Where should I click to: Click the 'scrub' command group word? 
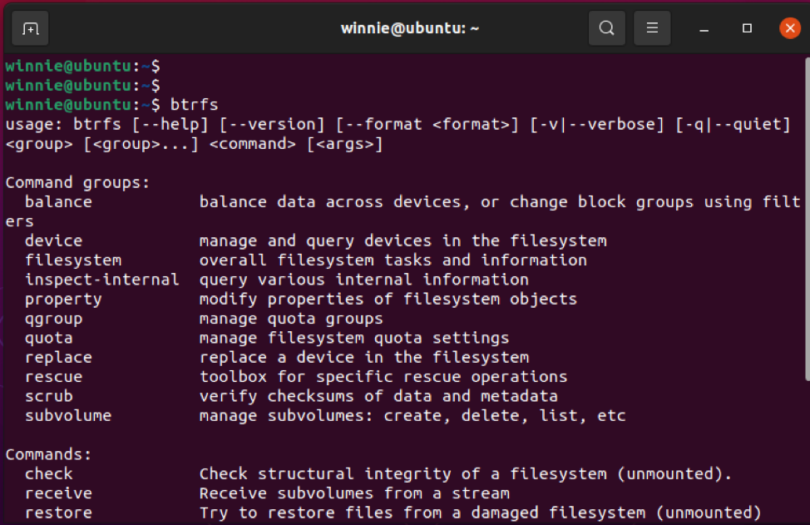(49, 396)
